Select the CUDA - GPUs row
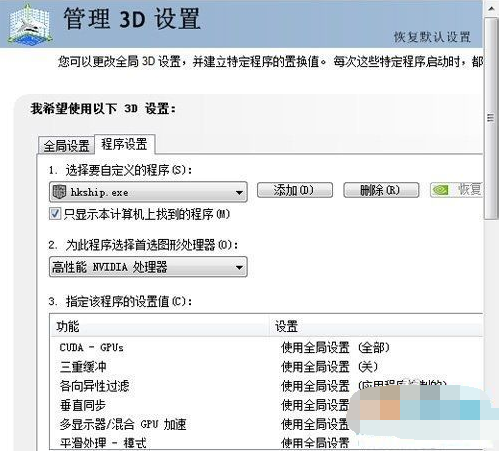The height and width of the screenshot is (451, 499). click(266, 348)
